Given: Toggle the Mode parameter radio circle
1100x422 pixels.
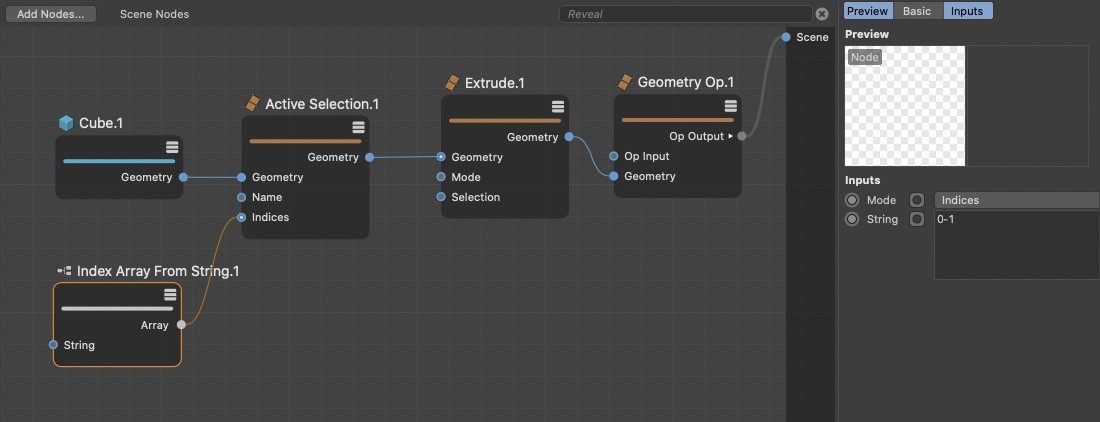Looking at the screenshot, I should click(852, 200).
